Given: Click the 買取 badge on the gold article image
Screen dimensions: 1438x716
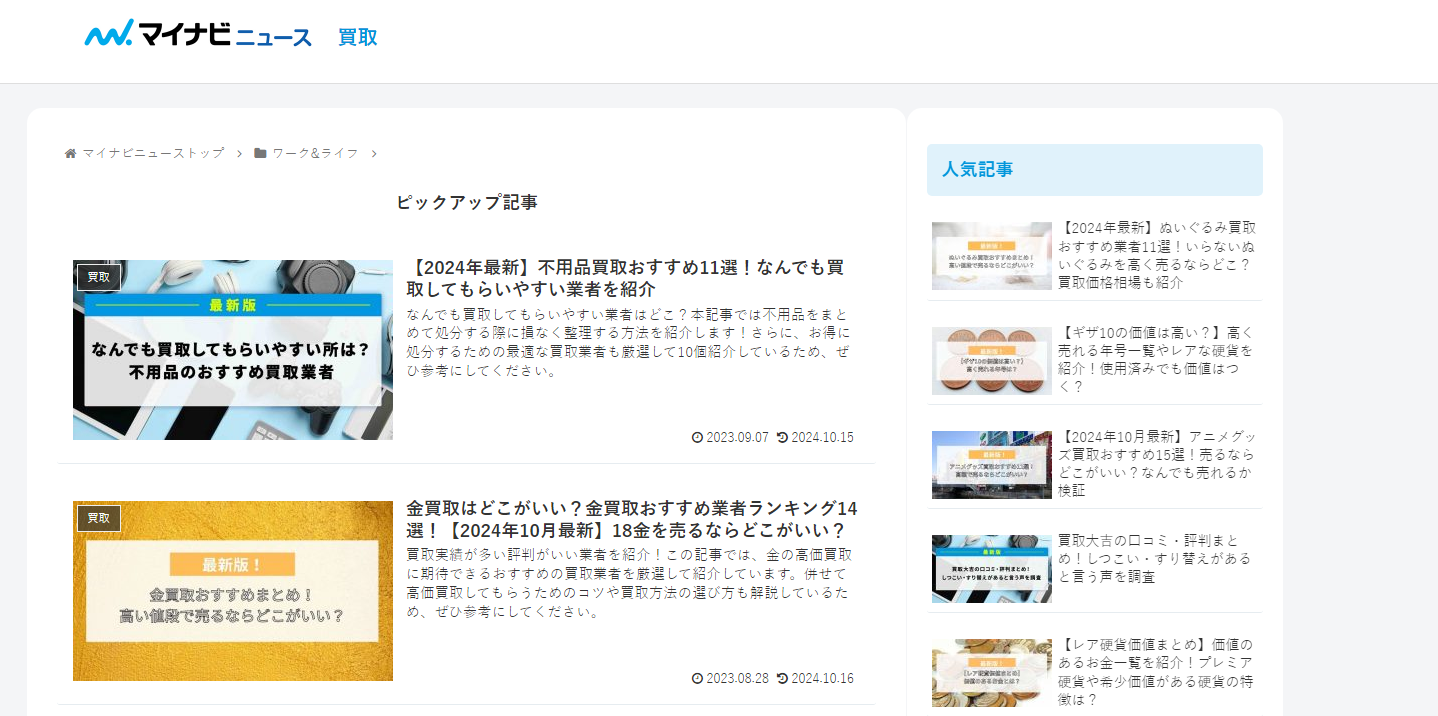Looking at the screenshot, I should click(99, 519).
